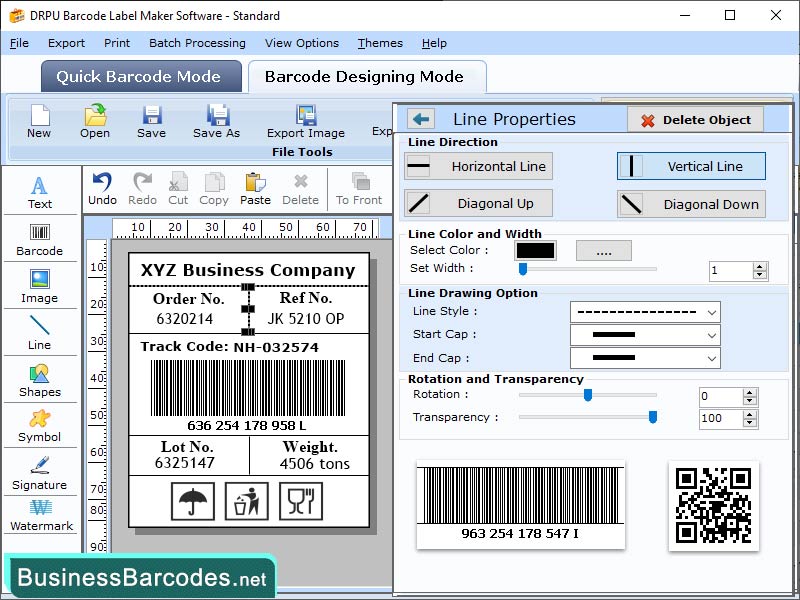800x600 pixels.
Task: Select the Barcode tool
Action: tap(40, 240)
